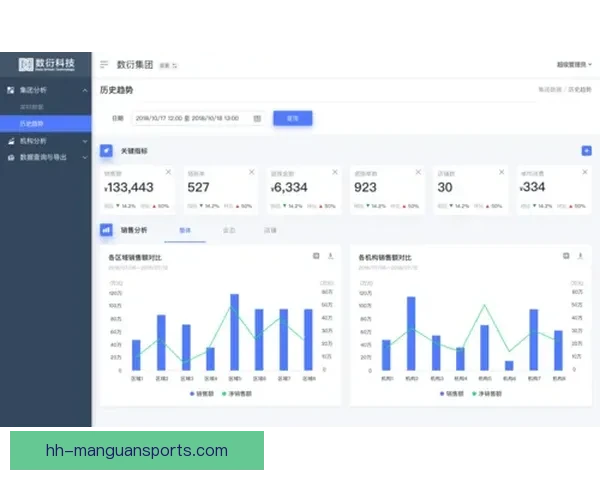Toggle 净销售额 legend in 各机构 chart
This screenshot has width=600, height=480.
pos(487,393)
